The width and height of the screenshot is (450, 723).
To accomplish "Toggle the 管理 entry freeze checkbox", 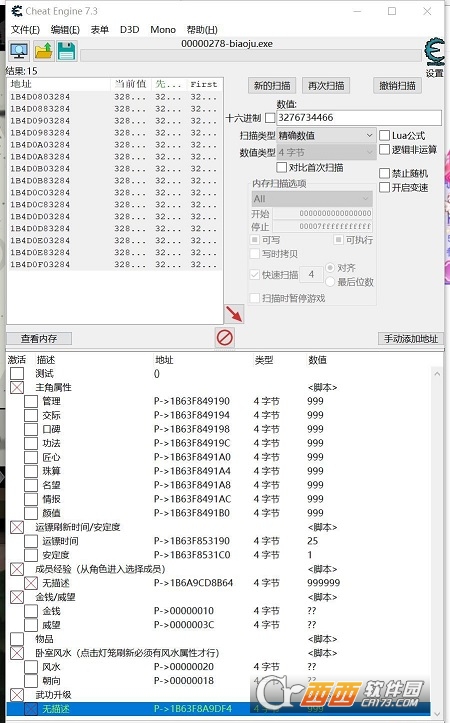I will 31,401.
